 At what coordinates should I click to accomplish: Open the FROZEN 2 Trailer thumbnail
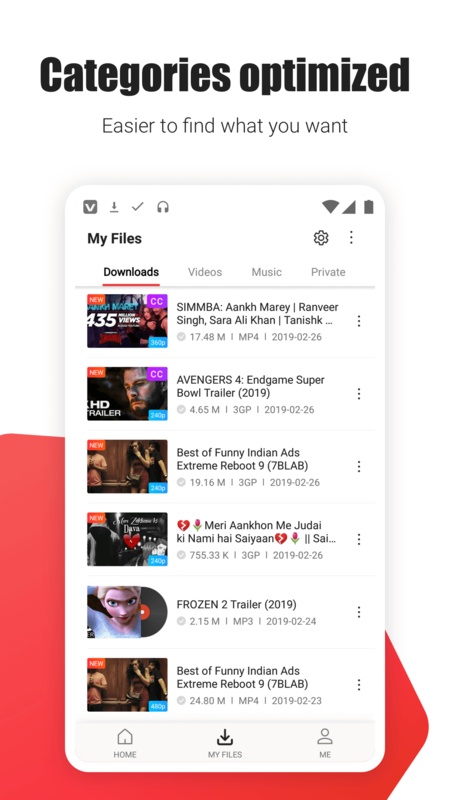click(127, 612)
